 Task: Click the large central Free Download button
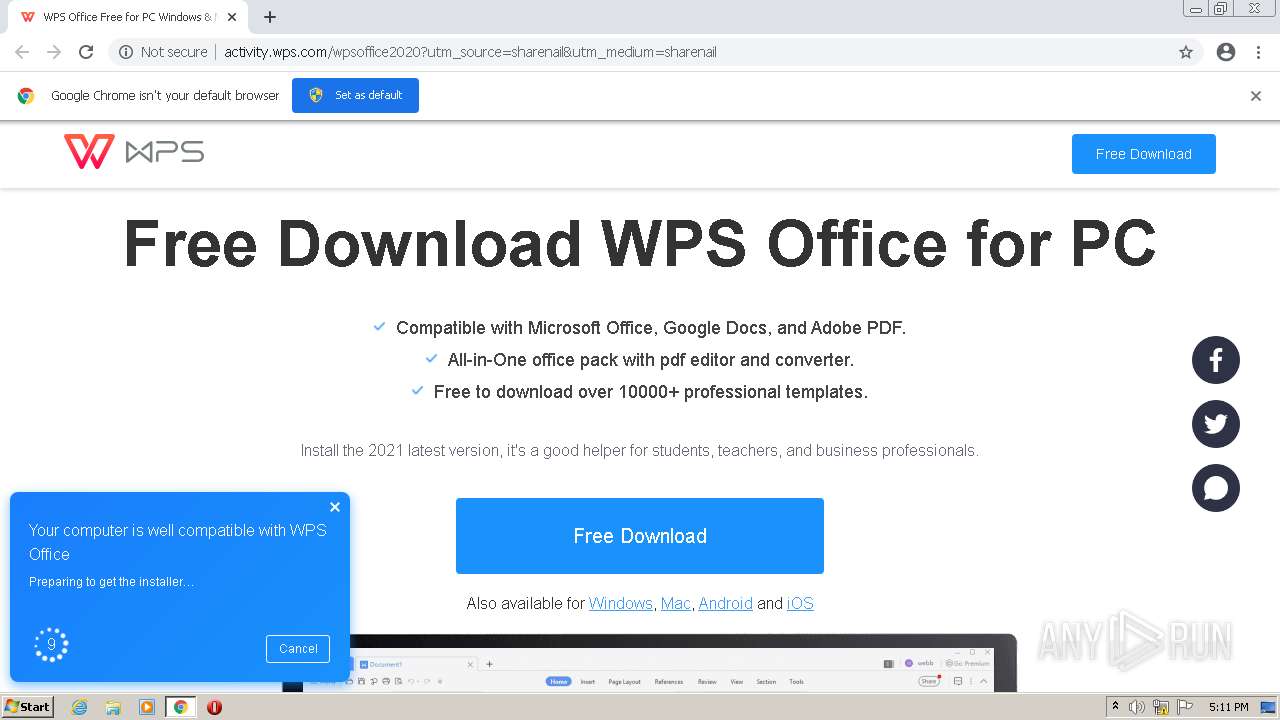[x=640, y=536]
